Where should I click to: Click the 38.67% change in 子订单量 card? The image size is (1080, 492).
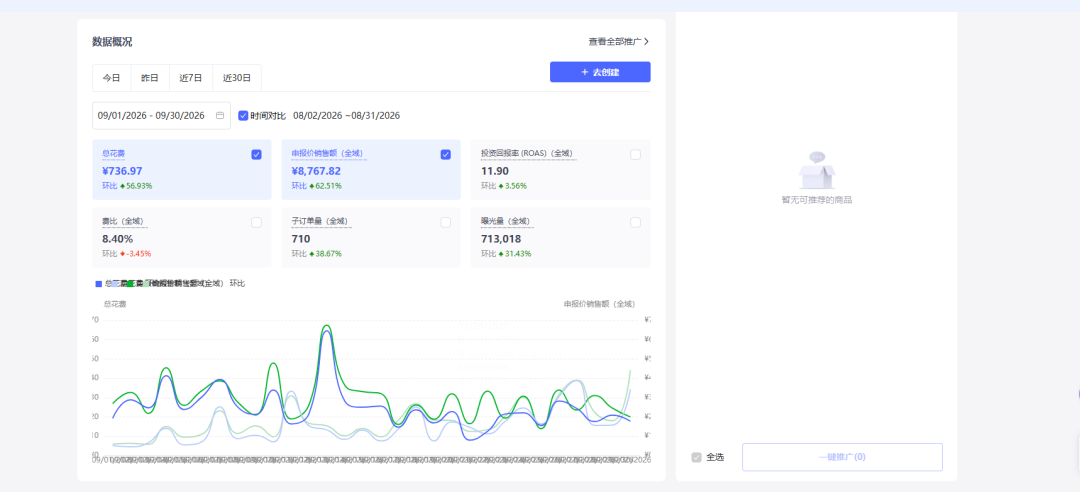(329, 254)
